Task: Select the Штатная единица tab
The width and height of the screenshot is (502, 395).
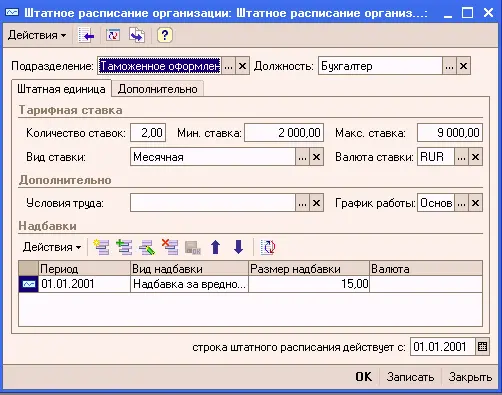Action: 61,89
